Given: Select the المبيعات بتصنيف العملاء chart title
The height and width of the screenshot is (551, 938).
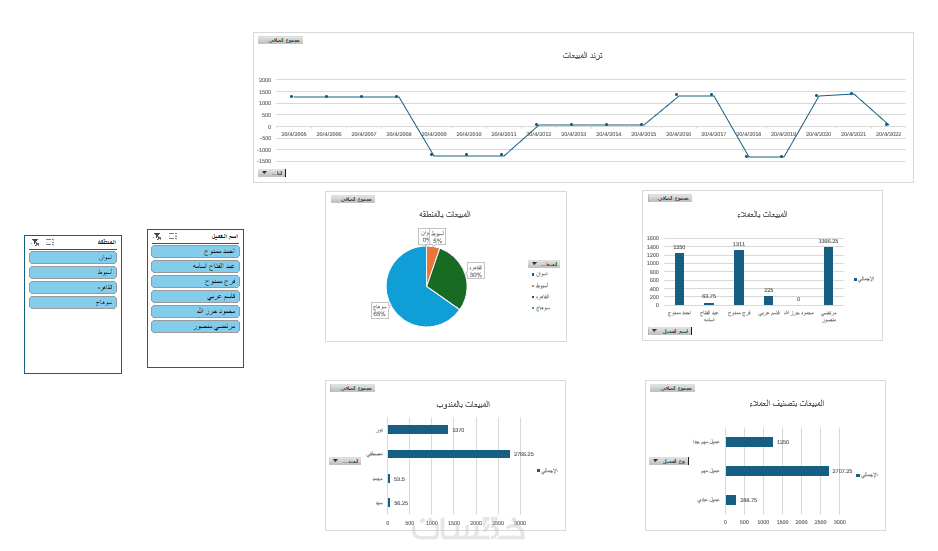Looking at the screenshot, I should (x=787, y=403).
